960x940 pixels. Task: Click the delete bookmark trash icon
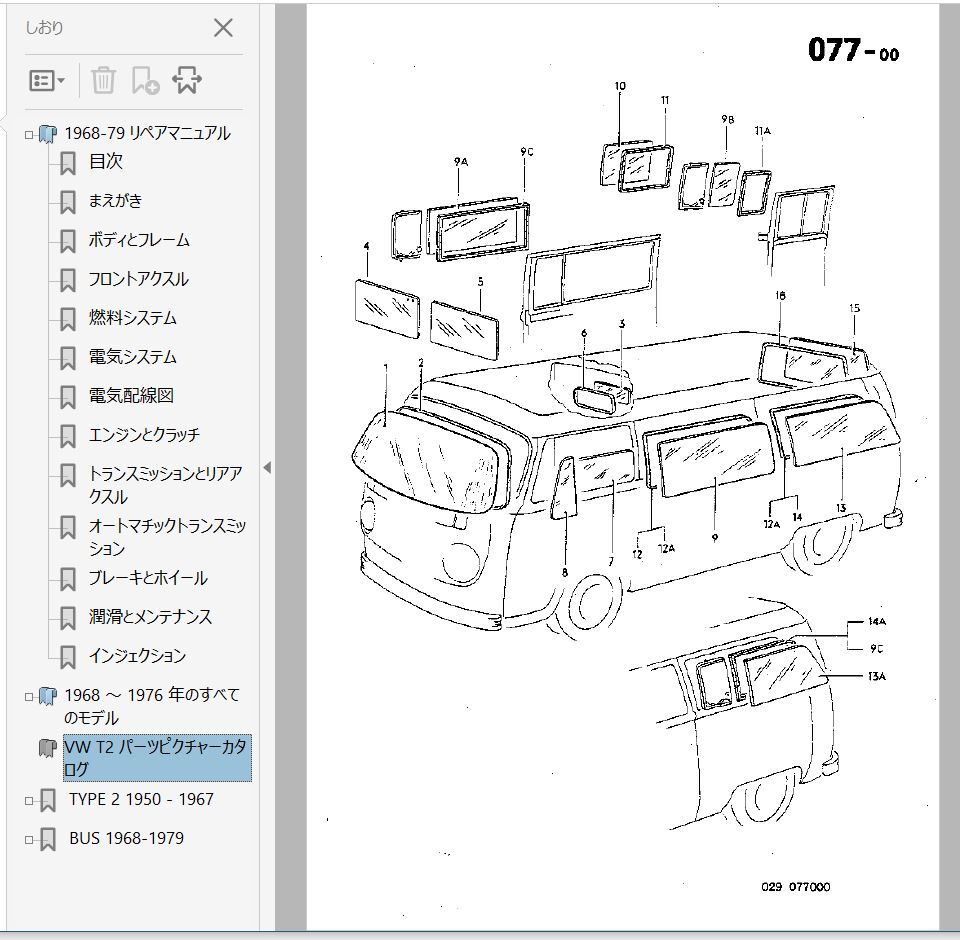click(103, 80)
